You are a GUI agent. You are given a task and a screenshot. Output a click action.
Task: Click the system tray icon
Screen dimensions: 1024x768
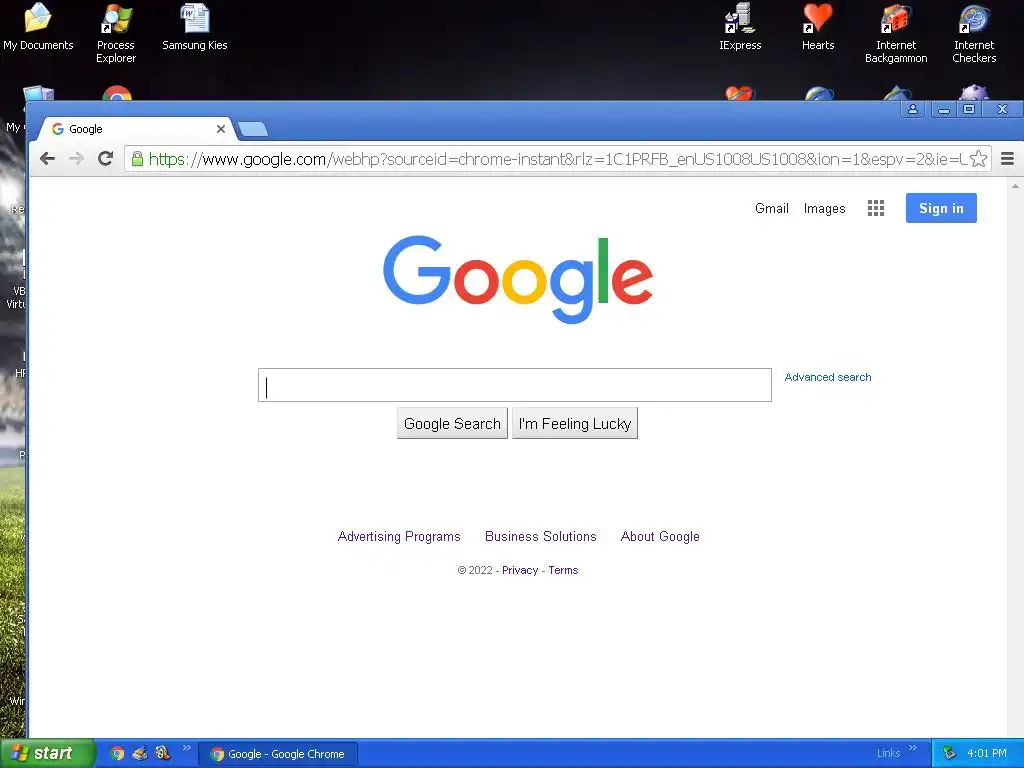click(x=950, y=754)
